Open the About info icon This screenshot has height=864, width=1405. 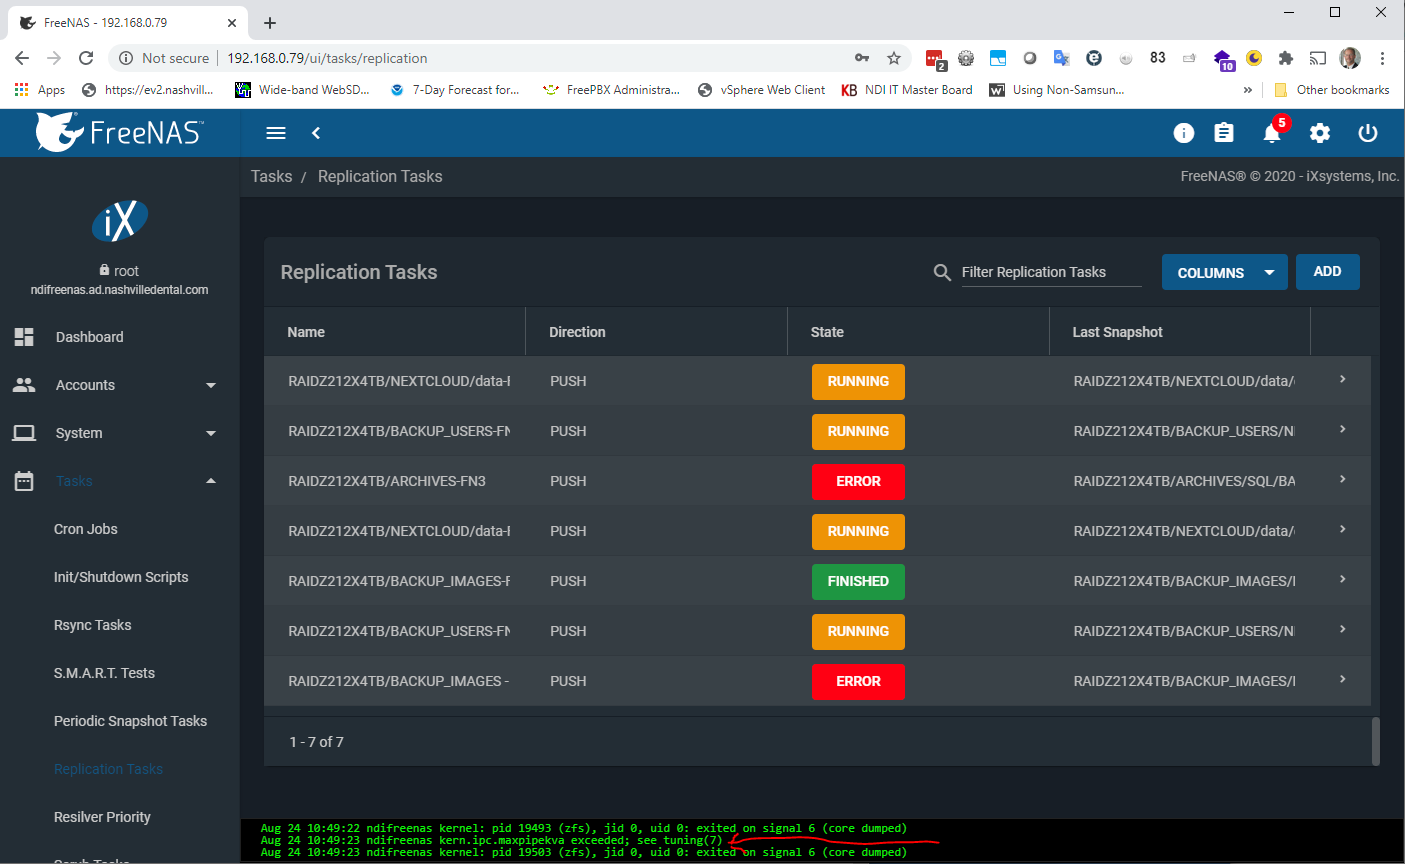[x=1184, y=133]
